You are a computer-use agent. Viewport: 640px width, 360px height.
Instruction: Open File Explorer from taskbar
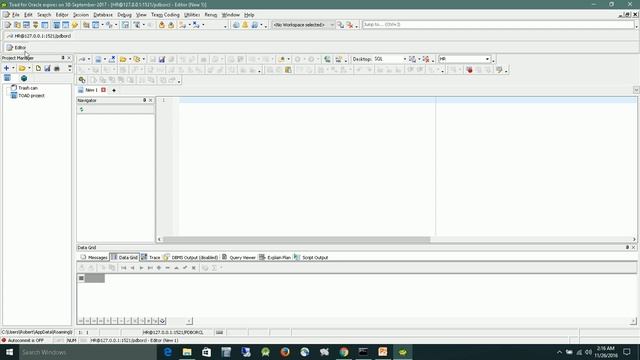pyautogui.click(x=187, y=352)
